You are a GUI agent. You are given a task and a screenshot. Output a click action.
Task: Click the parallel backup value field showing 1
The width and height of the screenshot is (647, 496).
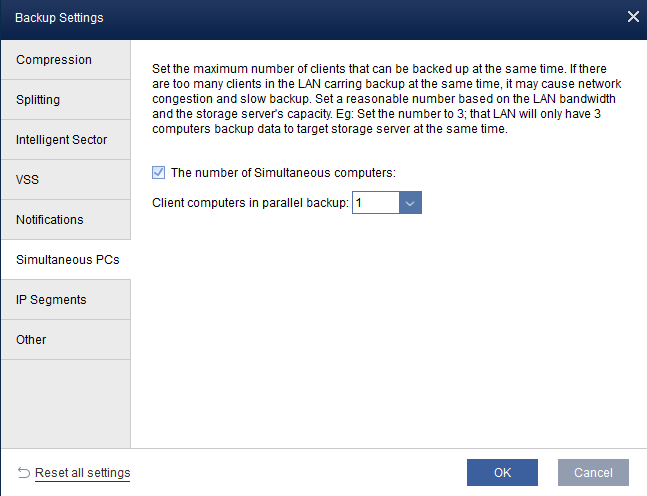375,203
